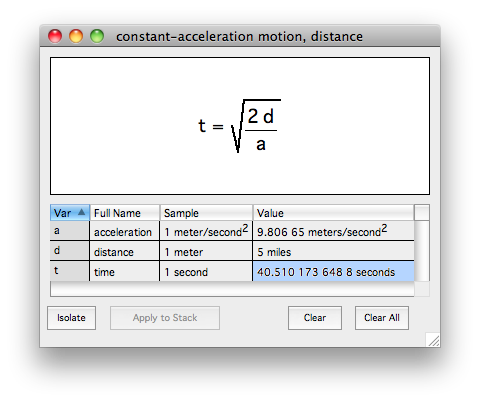Close the window with the red button
Screen dimensions: 480x402
click(55, 36)
